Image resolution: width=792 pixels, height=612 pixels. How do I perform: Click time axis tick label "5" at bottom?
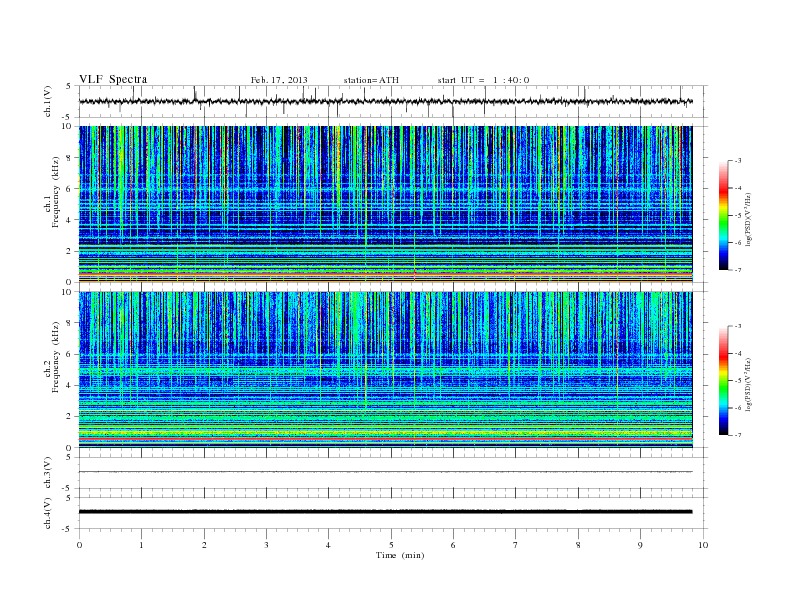pos(391,545)
